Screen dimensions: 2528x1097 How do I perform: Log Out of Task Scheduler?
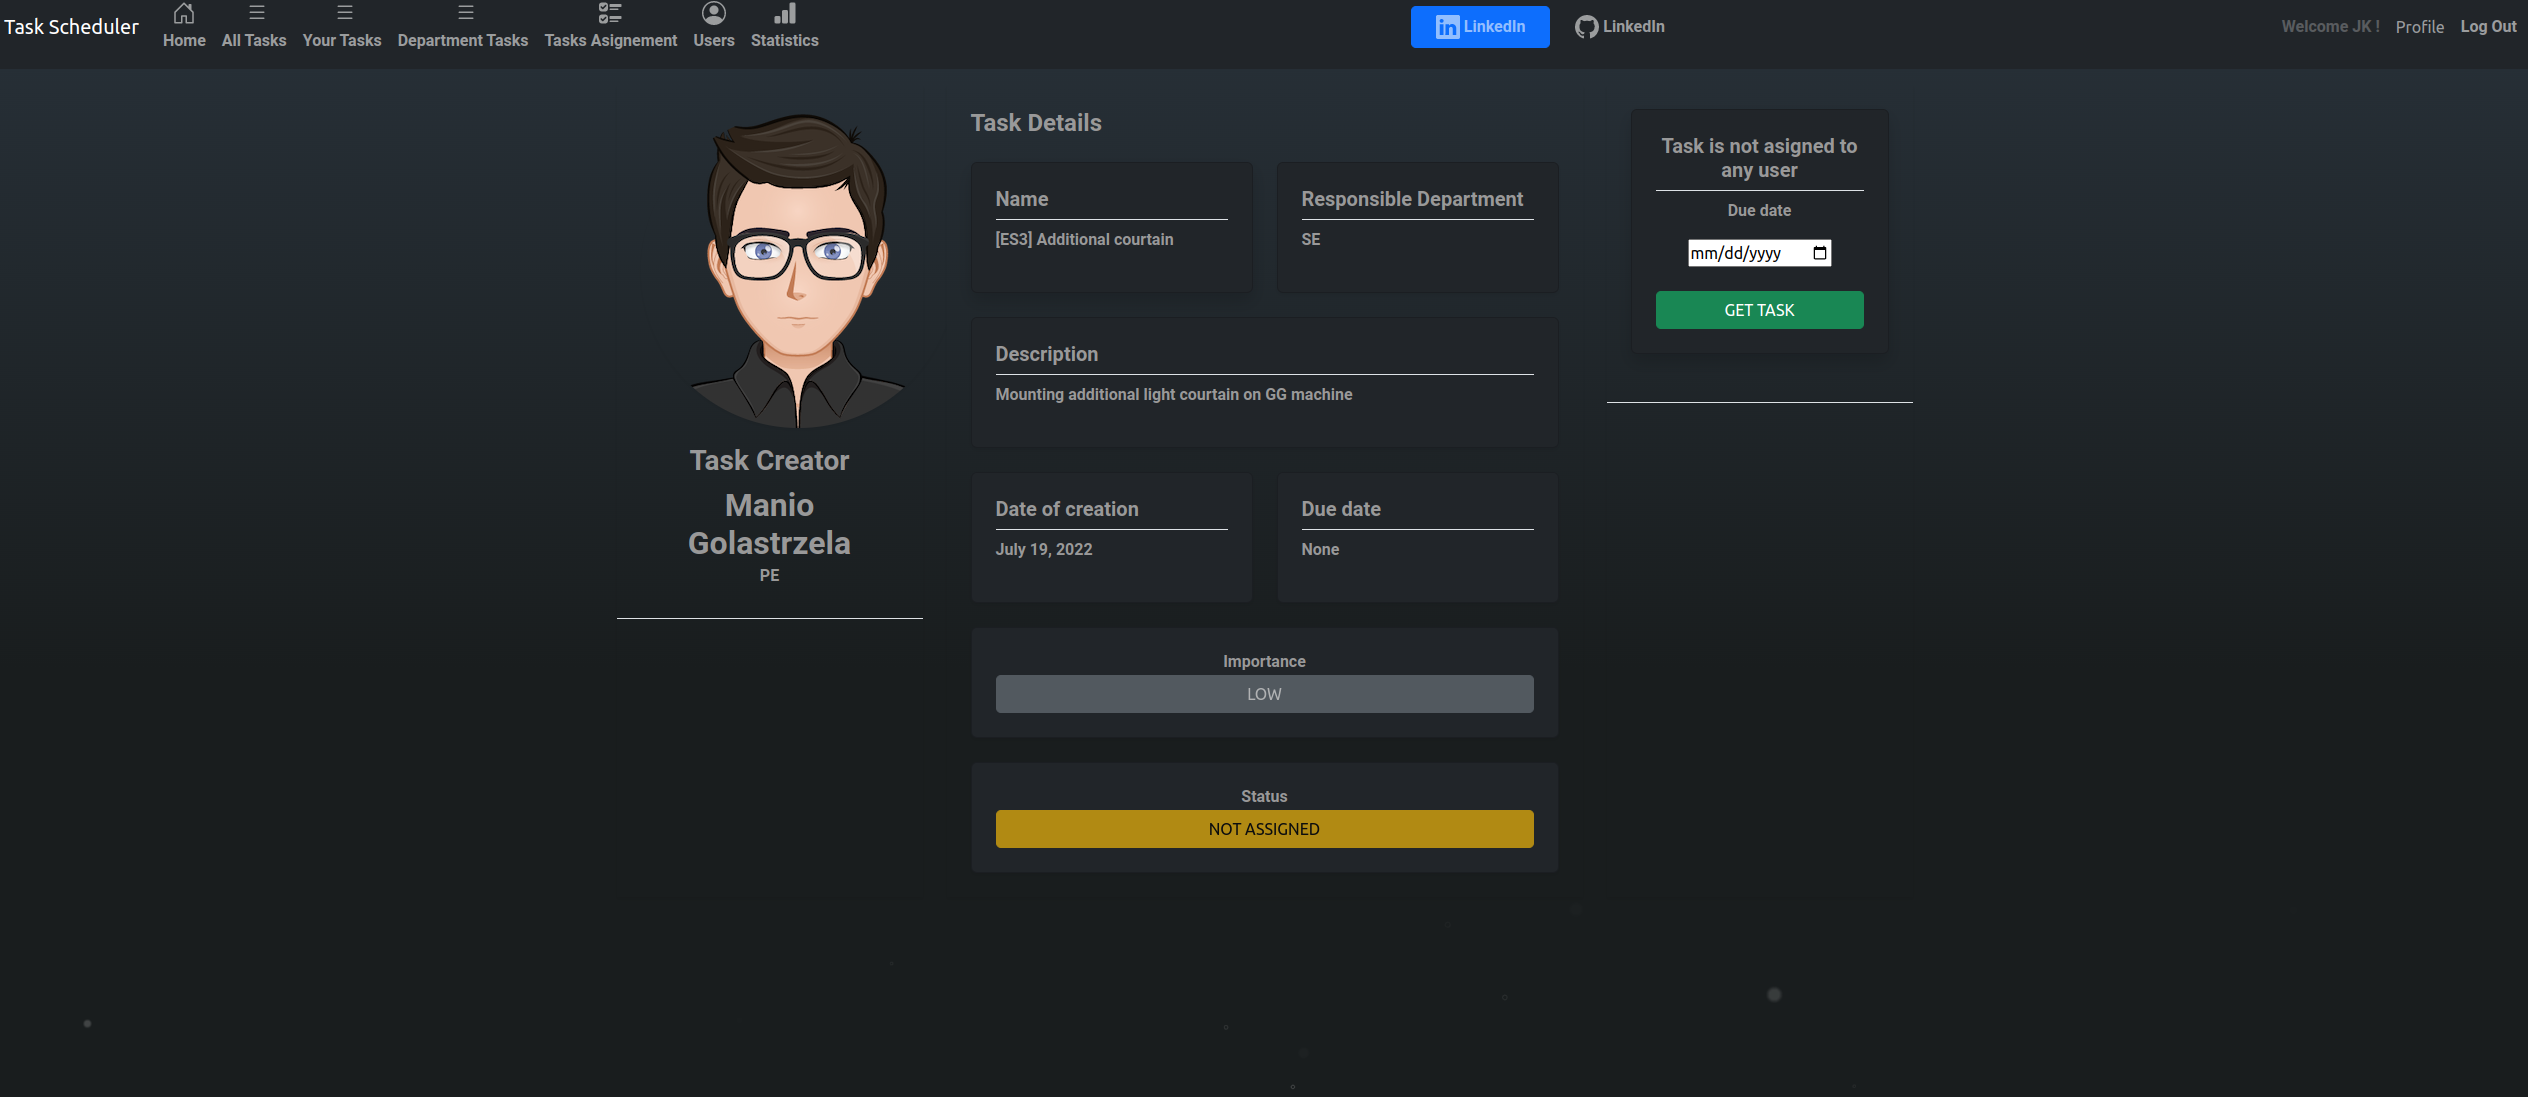(2488, 26)
